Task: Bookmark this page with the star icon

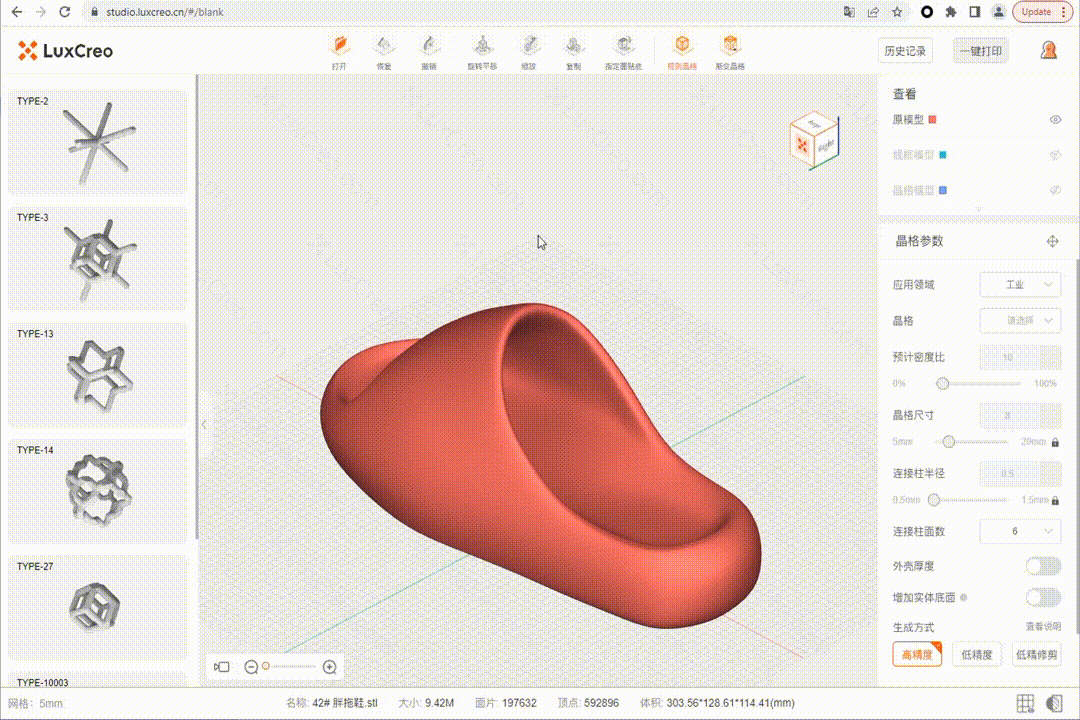Action: pos(897,12)
